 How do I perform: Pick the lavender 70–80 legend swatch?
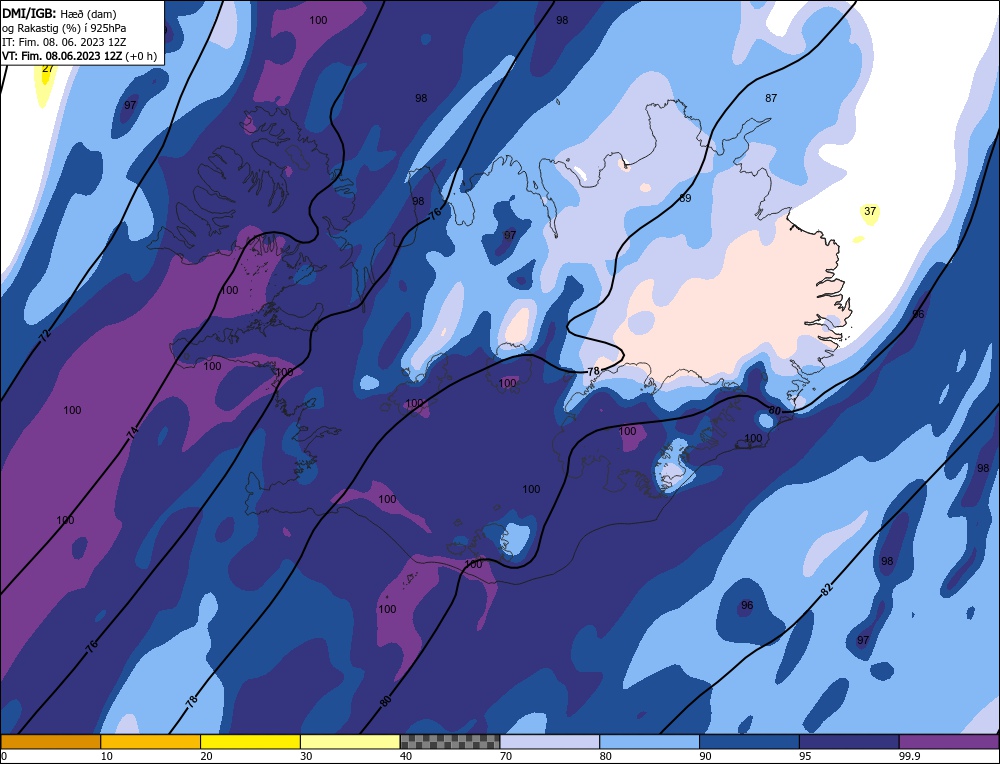click(x=550, y=742)
